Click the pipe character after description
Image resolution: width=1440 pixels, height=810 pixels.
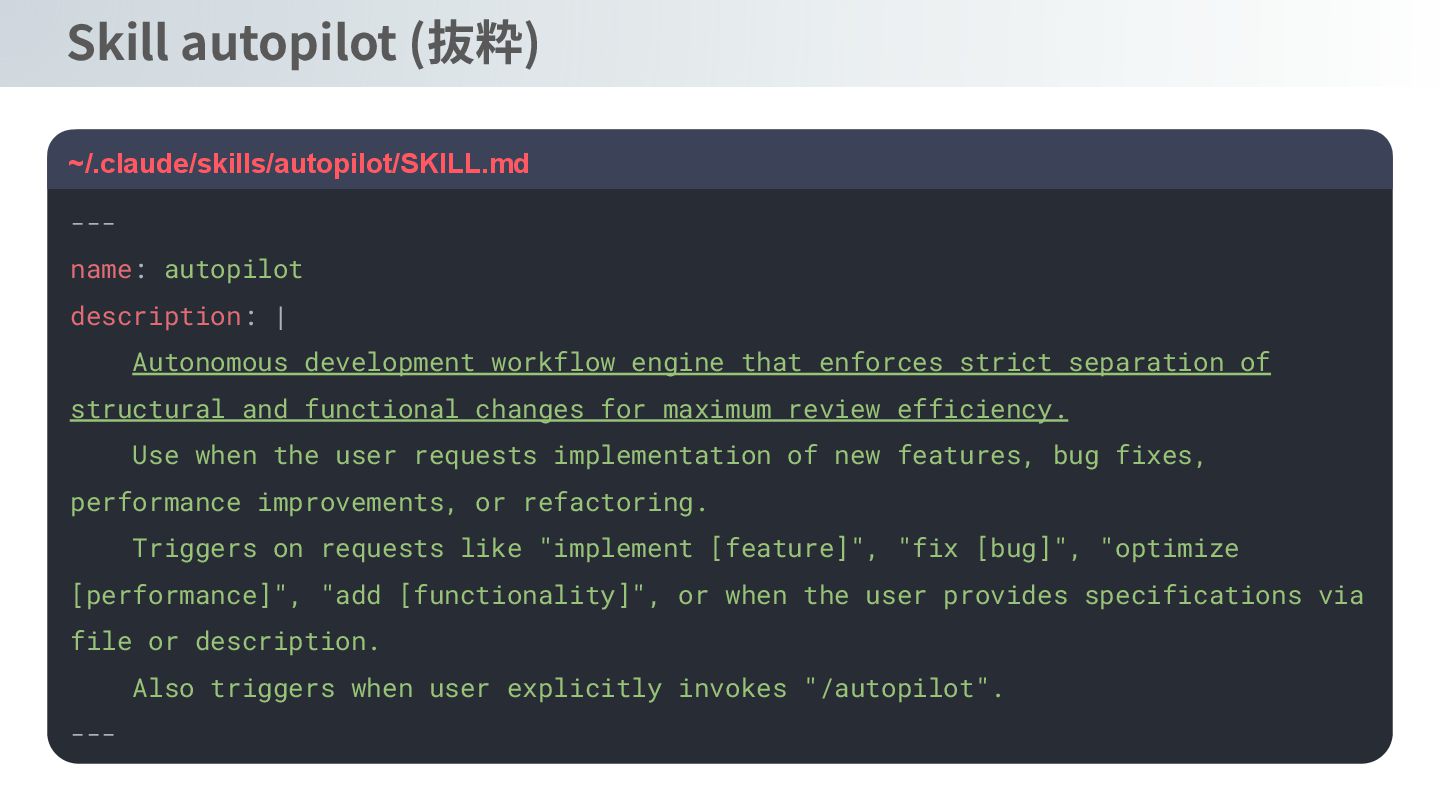281,316
